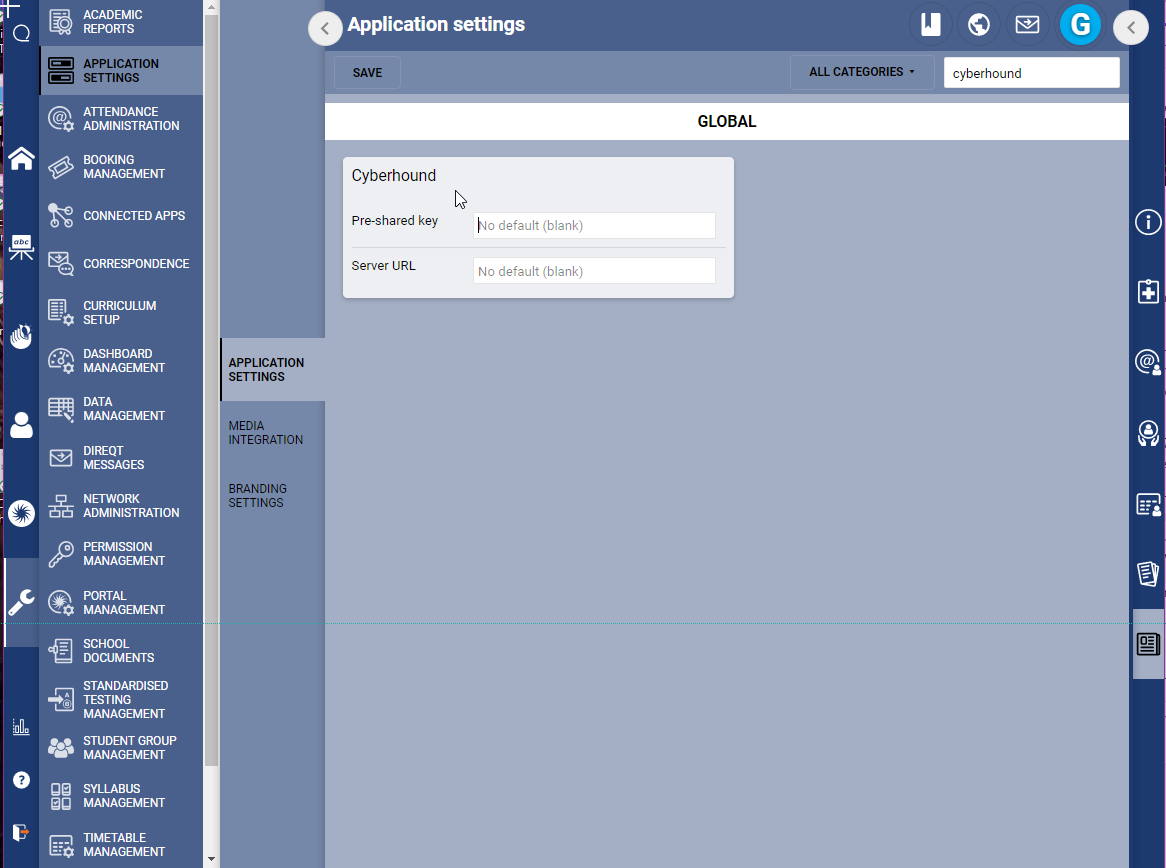Collapse the panel with the left-arrow beside Application settings
Viewport: 1166px width, 868px height.
click(x=325, y=28)
